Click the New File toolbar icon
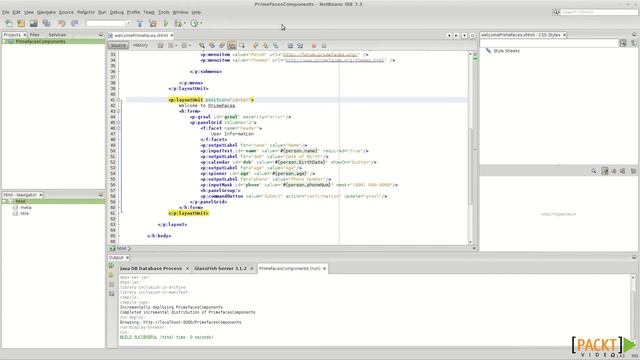 pos(9,24)
